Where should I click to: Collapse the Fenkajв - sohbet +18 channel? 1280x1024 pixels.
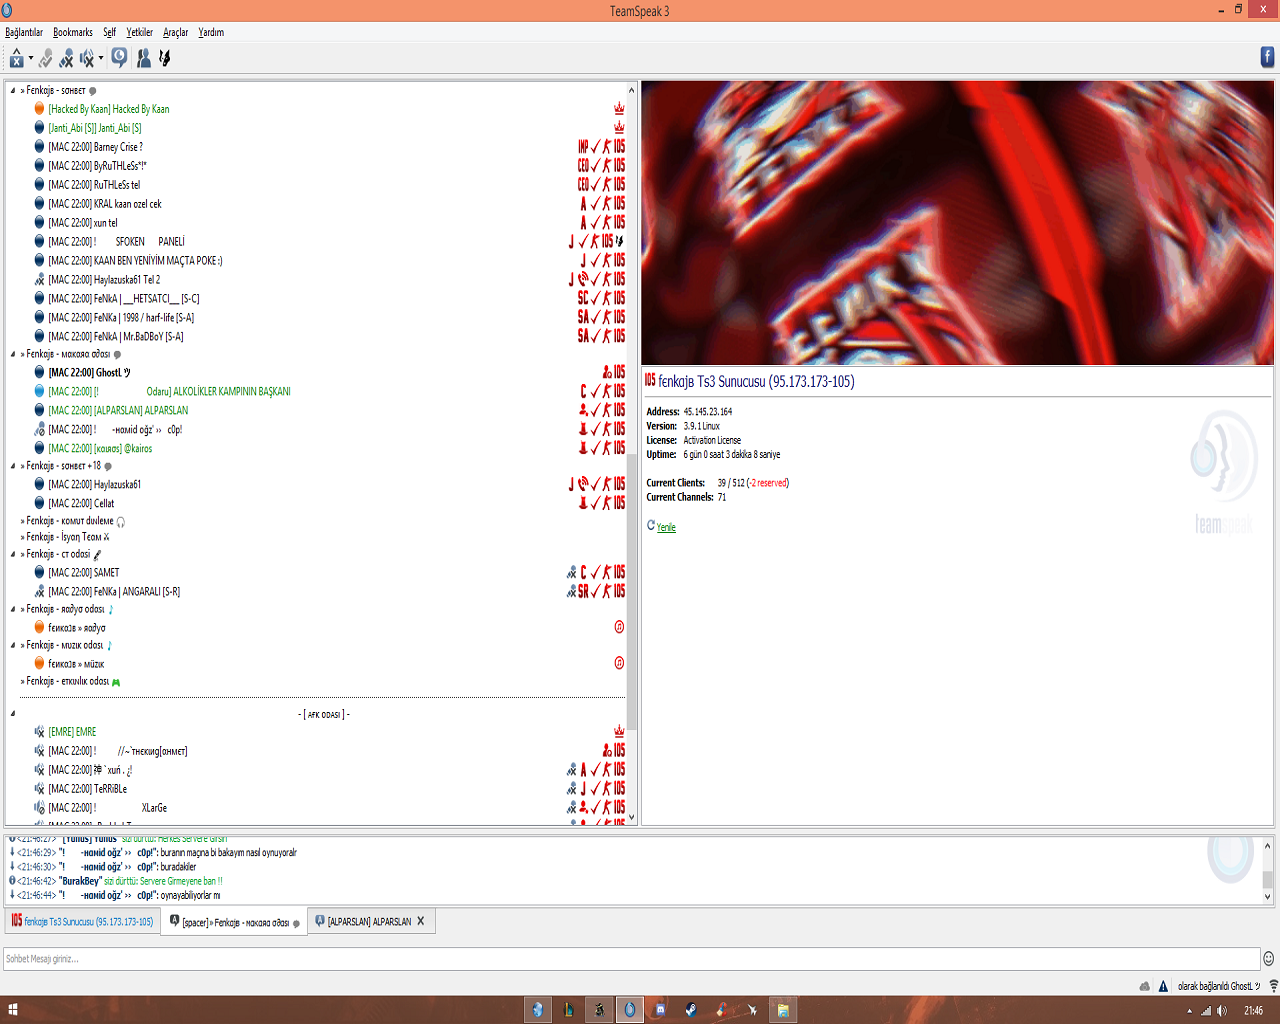click(x=13, y=466)
